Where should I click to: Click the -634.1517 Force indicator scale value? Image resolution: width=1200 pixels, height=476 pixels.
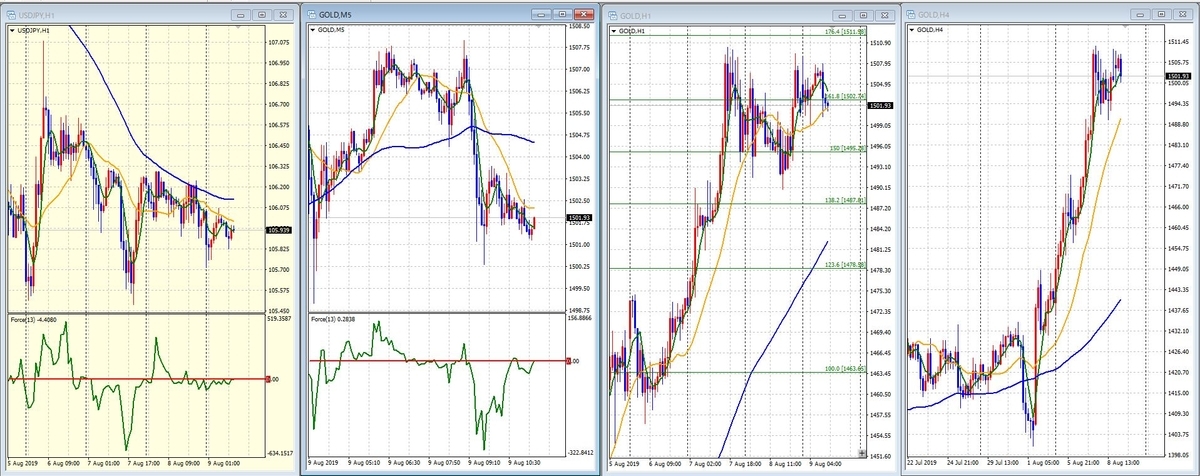[x=281, y=451]
